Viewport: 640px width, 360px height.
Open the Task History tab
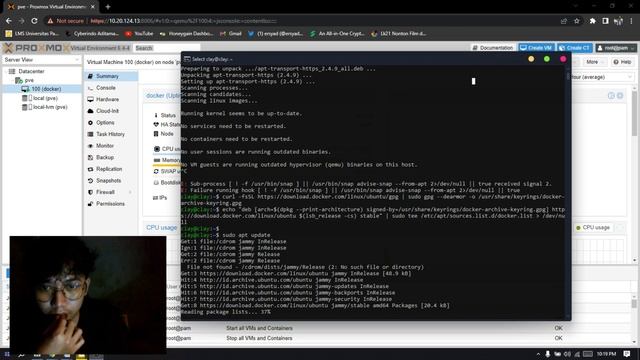pos(111,134)
